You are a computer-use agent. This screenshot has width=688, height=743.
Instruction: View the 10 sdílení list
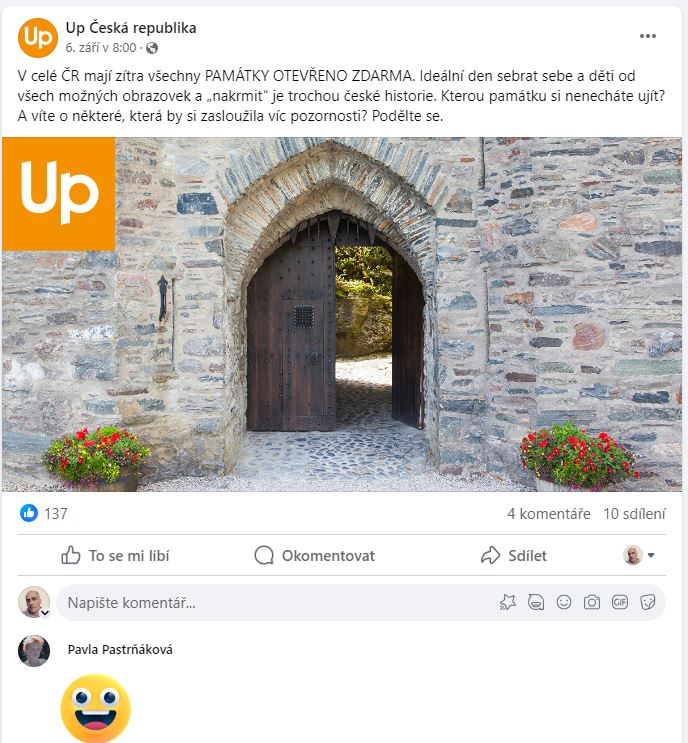pyautogui.click(x=634, y=514)
